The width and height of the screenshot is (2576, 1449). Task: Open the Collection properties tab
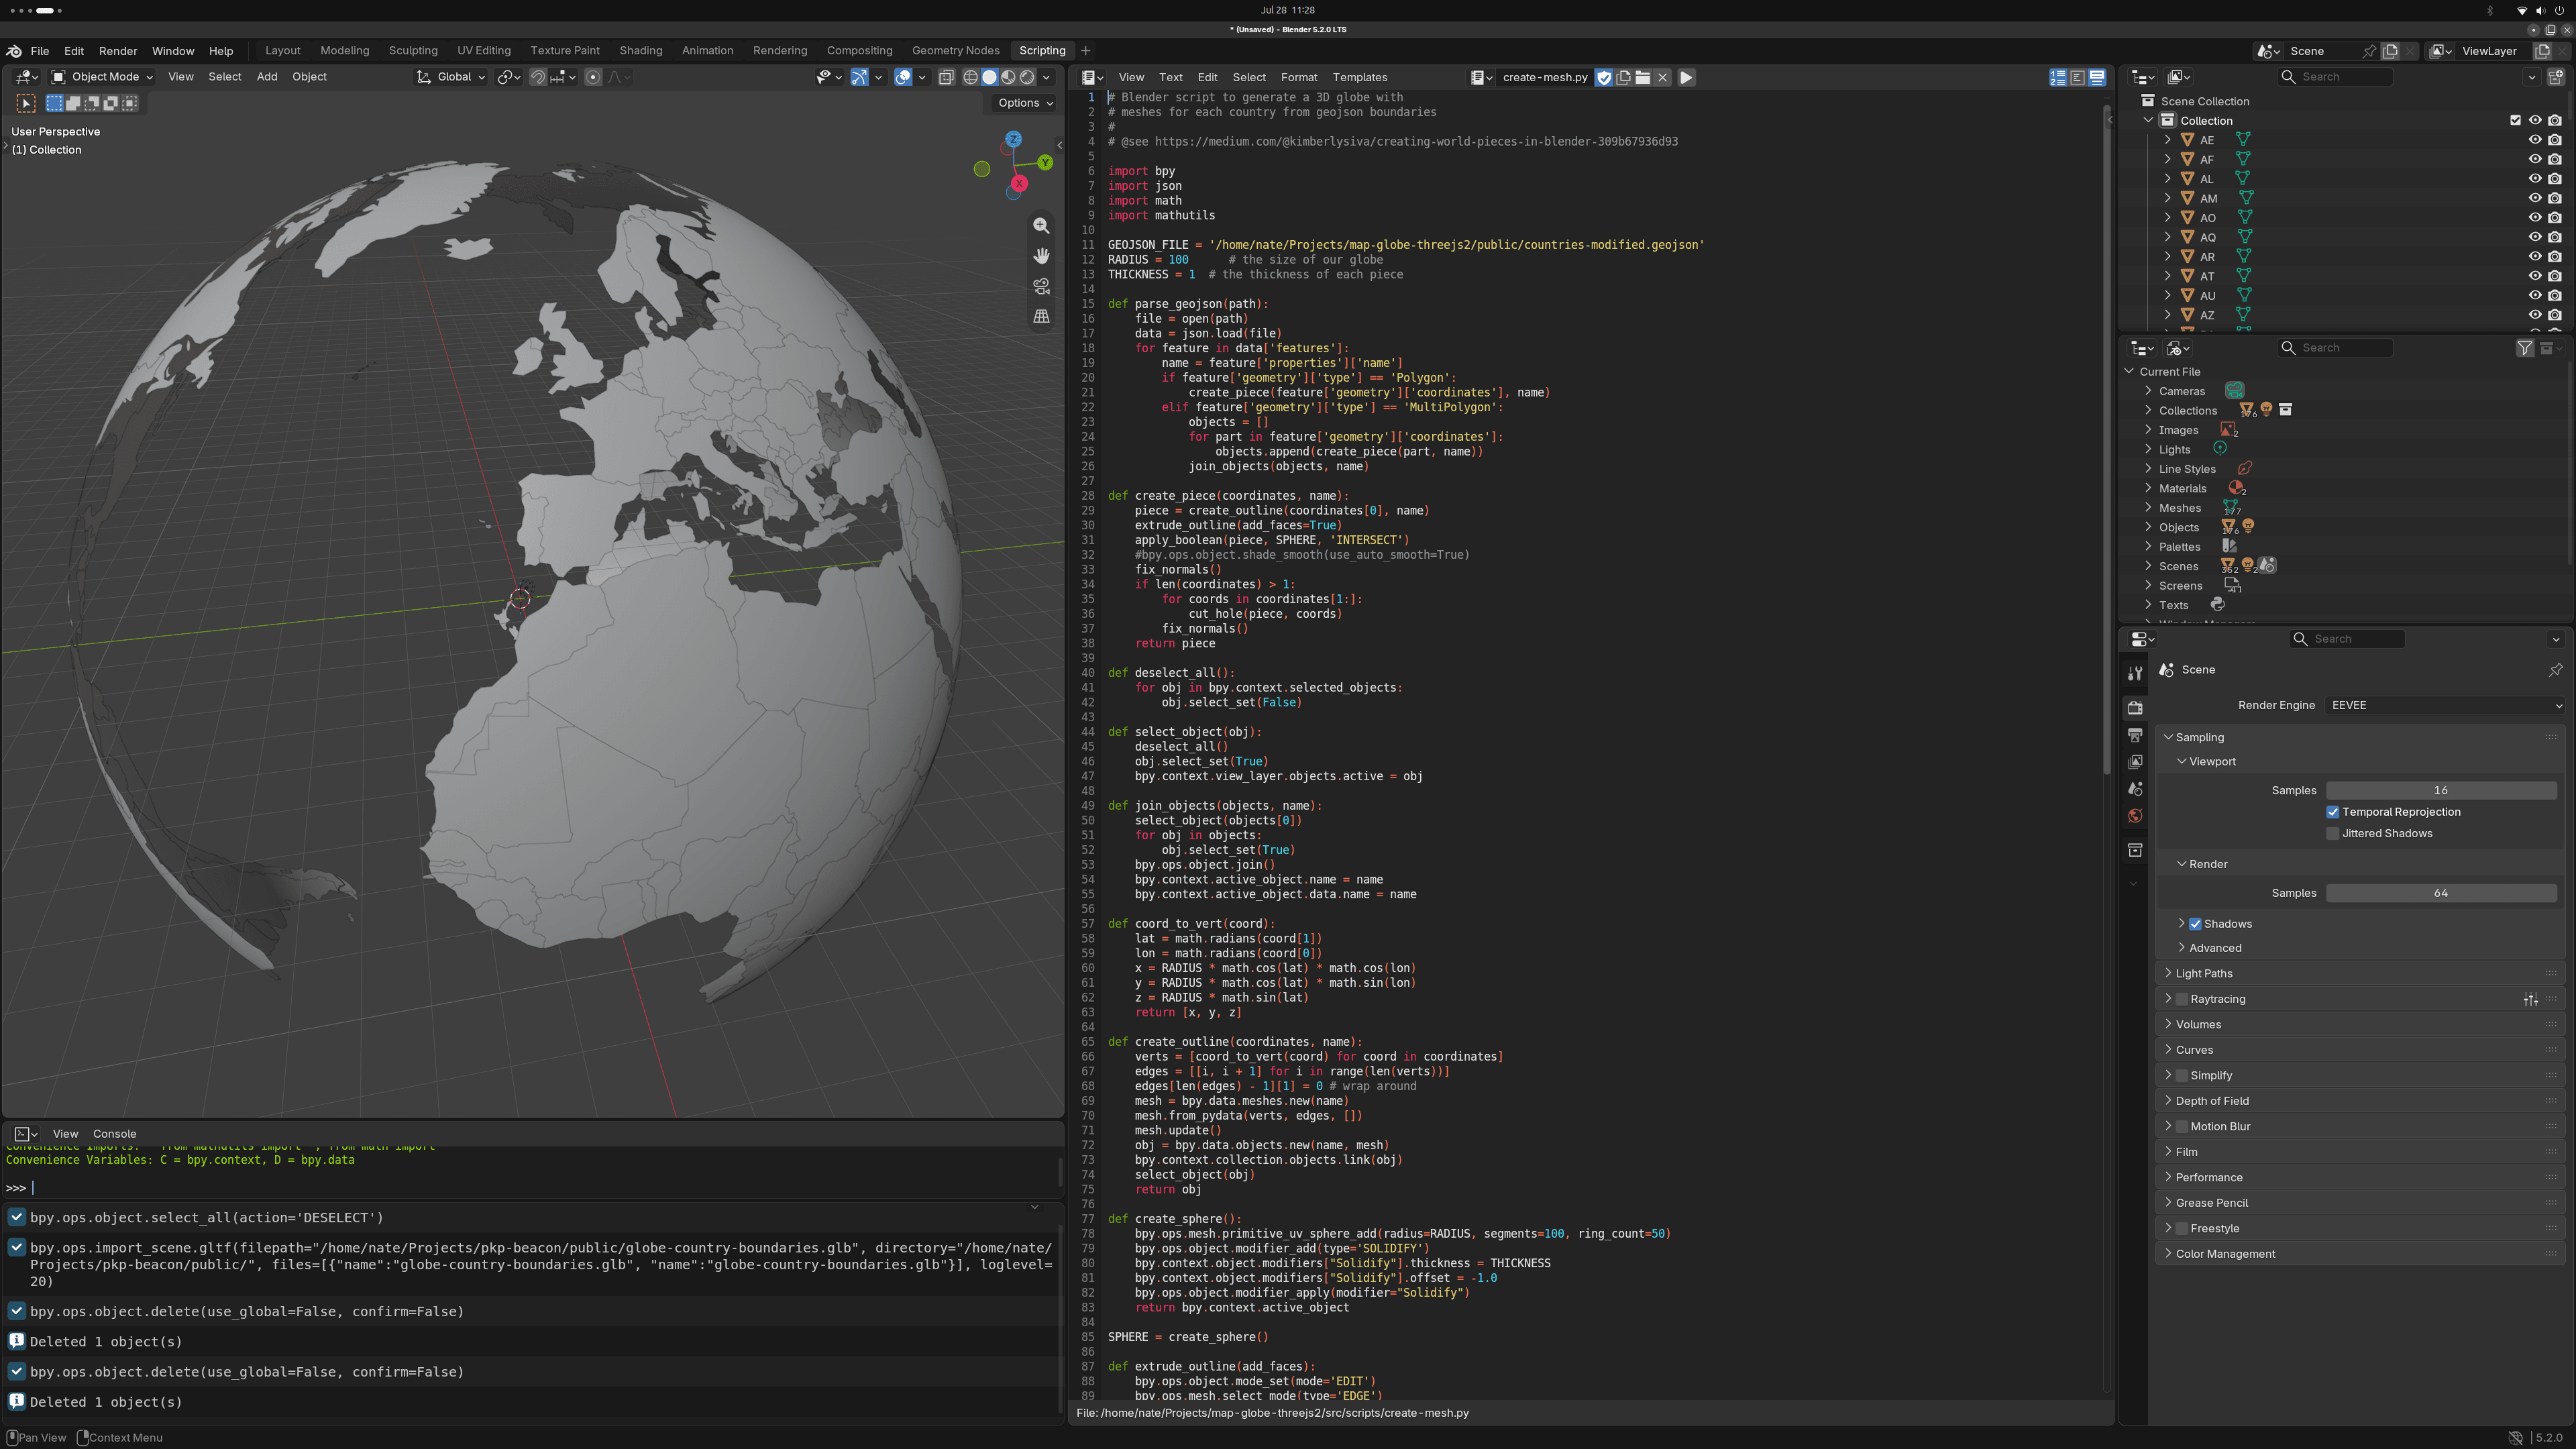2135,850
